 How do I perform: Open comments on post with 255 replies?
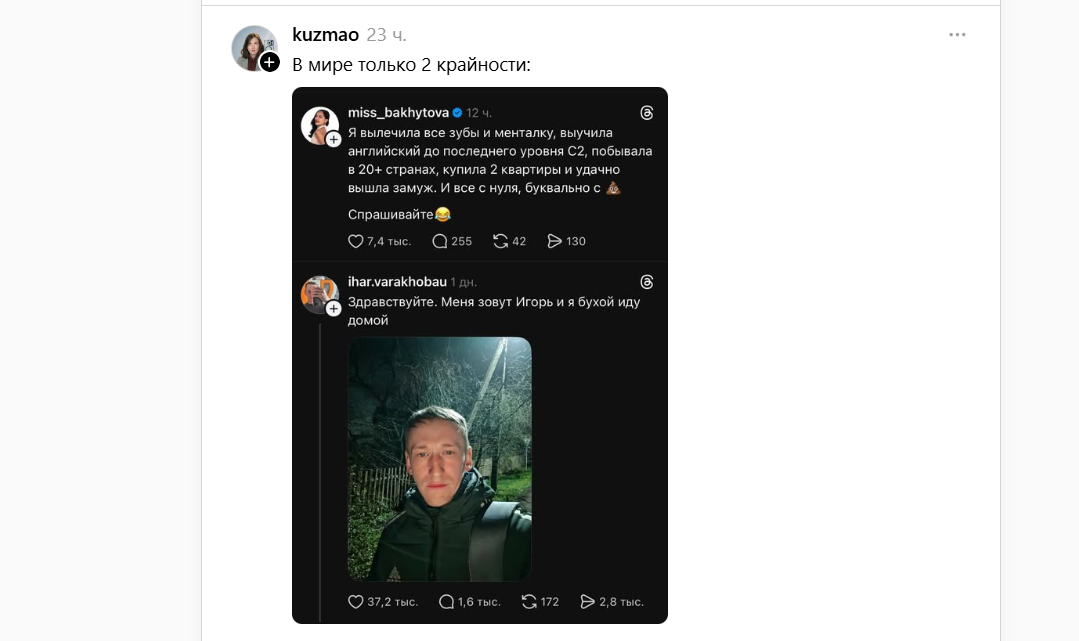coord(439,241)
